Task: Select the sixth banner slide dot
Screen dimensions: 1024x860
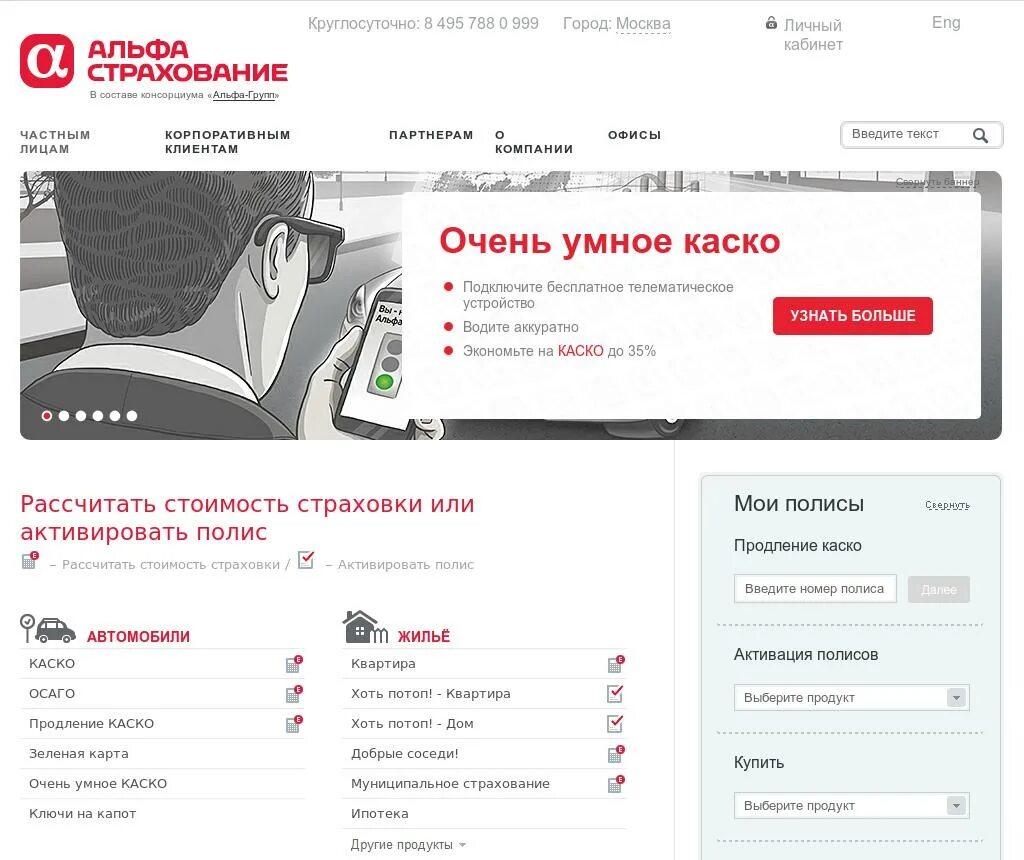Action: point(132,416)
